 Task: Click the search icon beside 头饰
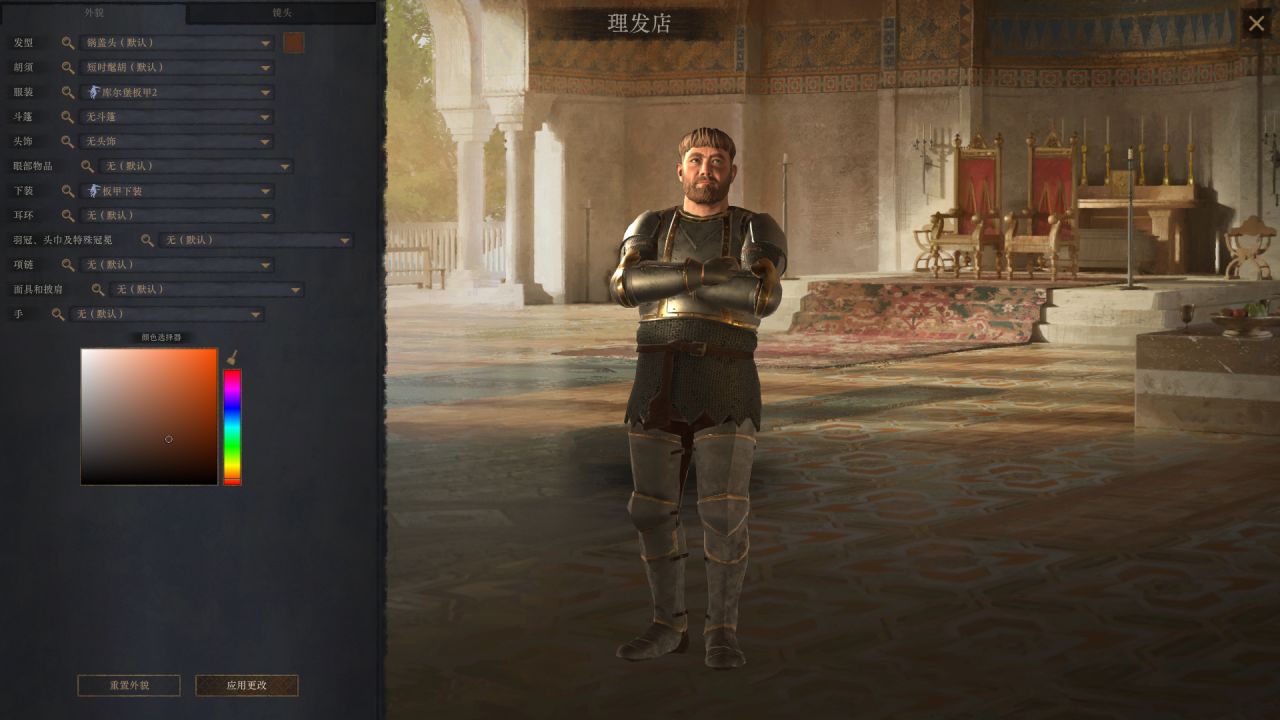coord(68,142)
